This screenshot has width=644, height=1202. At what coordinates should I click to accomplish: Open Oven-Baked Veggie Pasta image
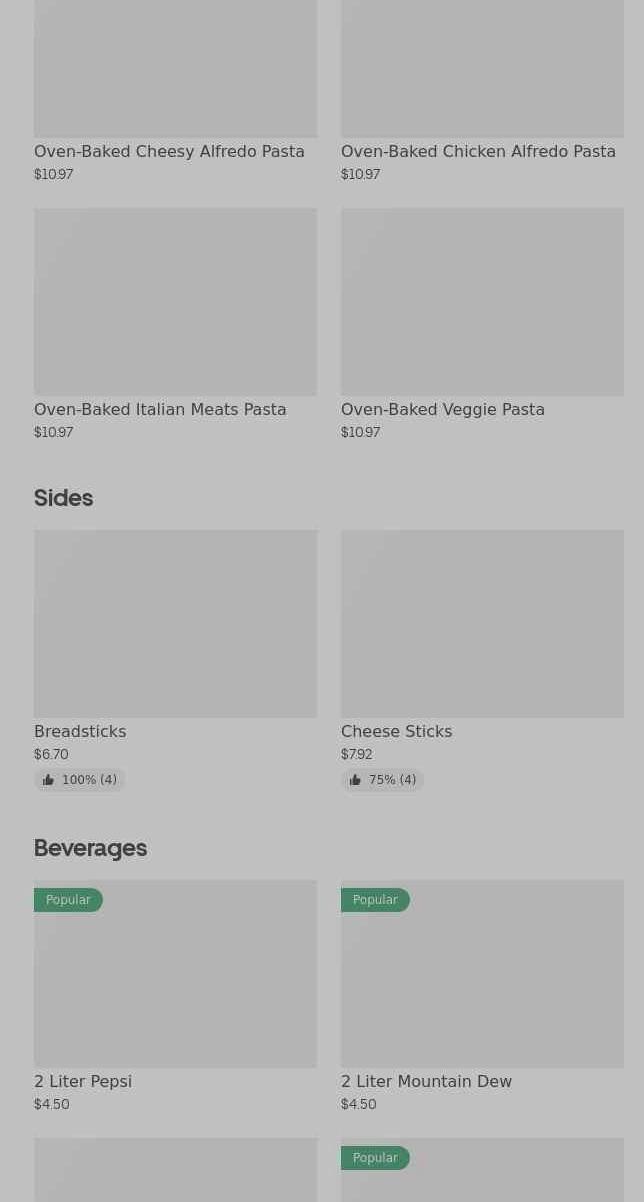point(482,301)
